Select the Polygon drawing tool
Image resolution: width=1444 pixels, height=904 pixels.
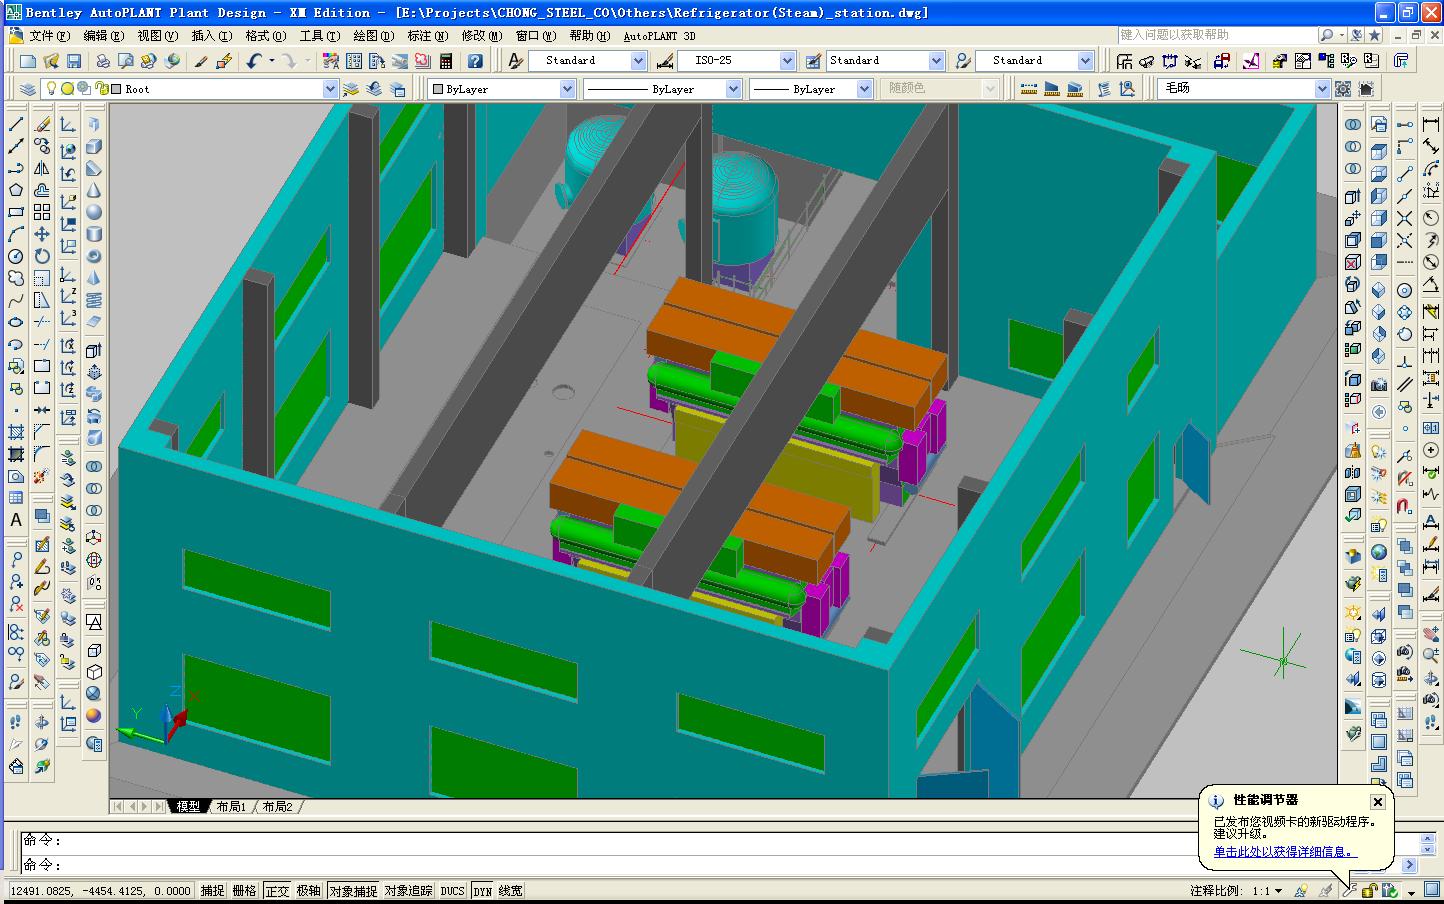pos(16,190)
